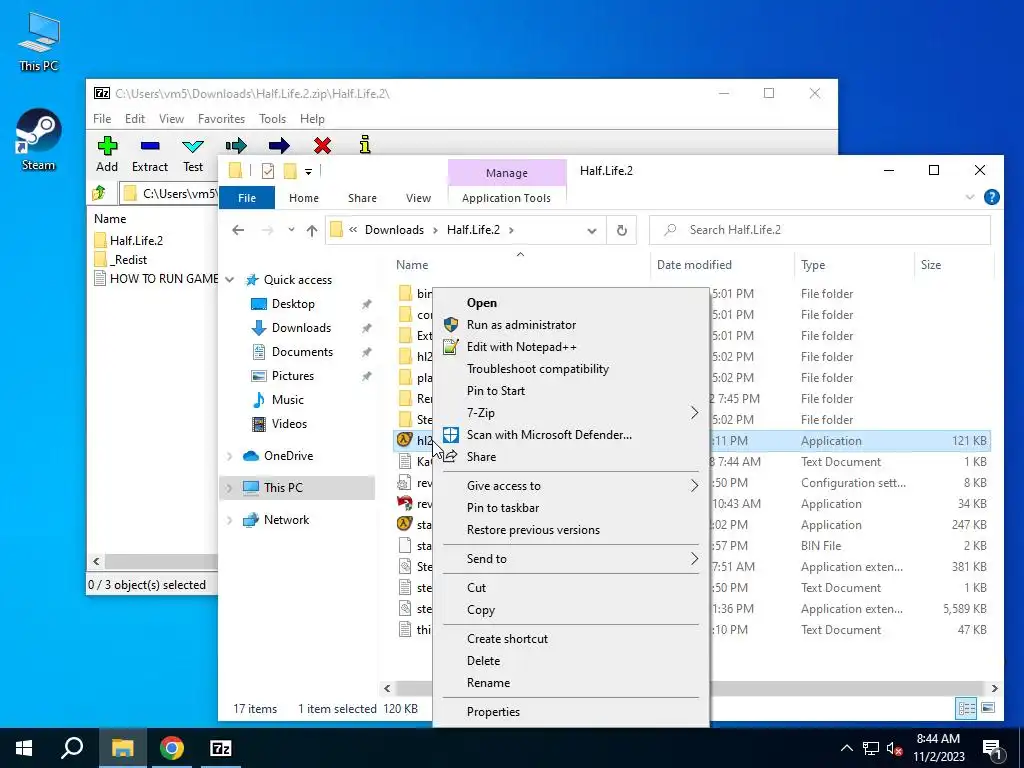Expand the 7-Zip submenu
The width and height of the screenshot is (1024, 768).
pos(571,413)
